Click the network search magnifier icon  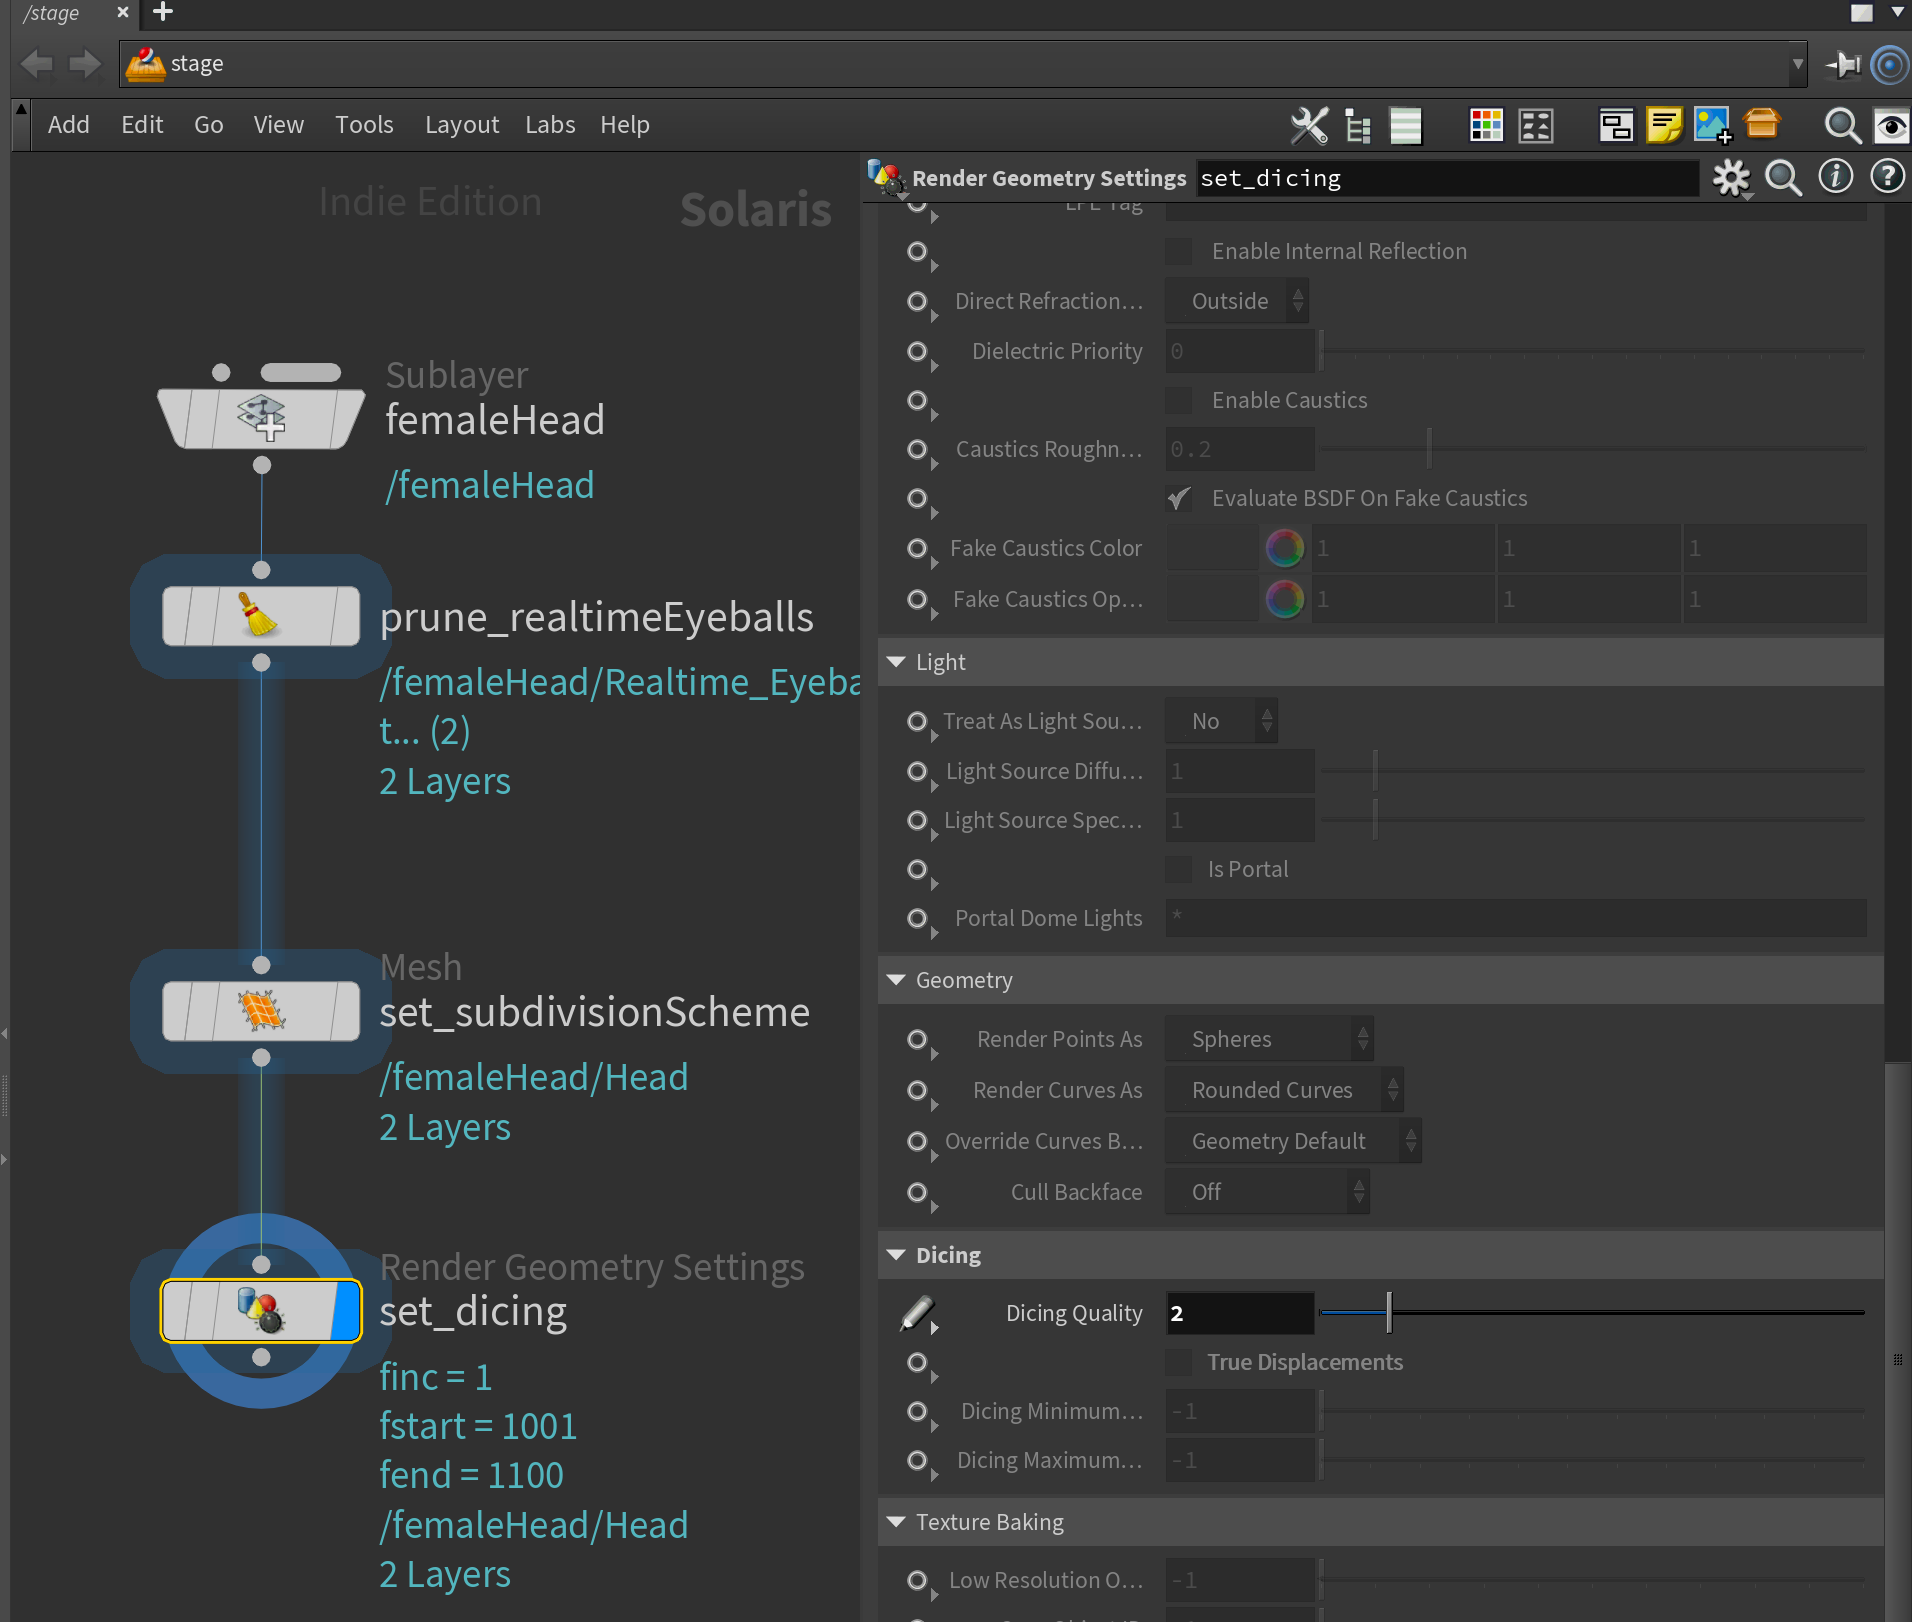1841,125
